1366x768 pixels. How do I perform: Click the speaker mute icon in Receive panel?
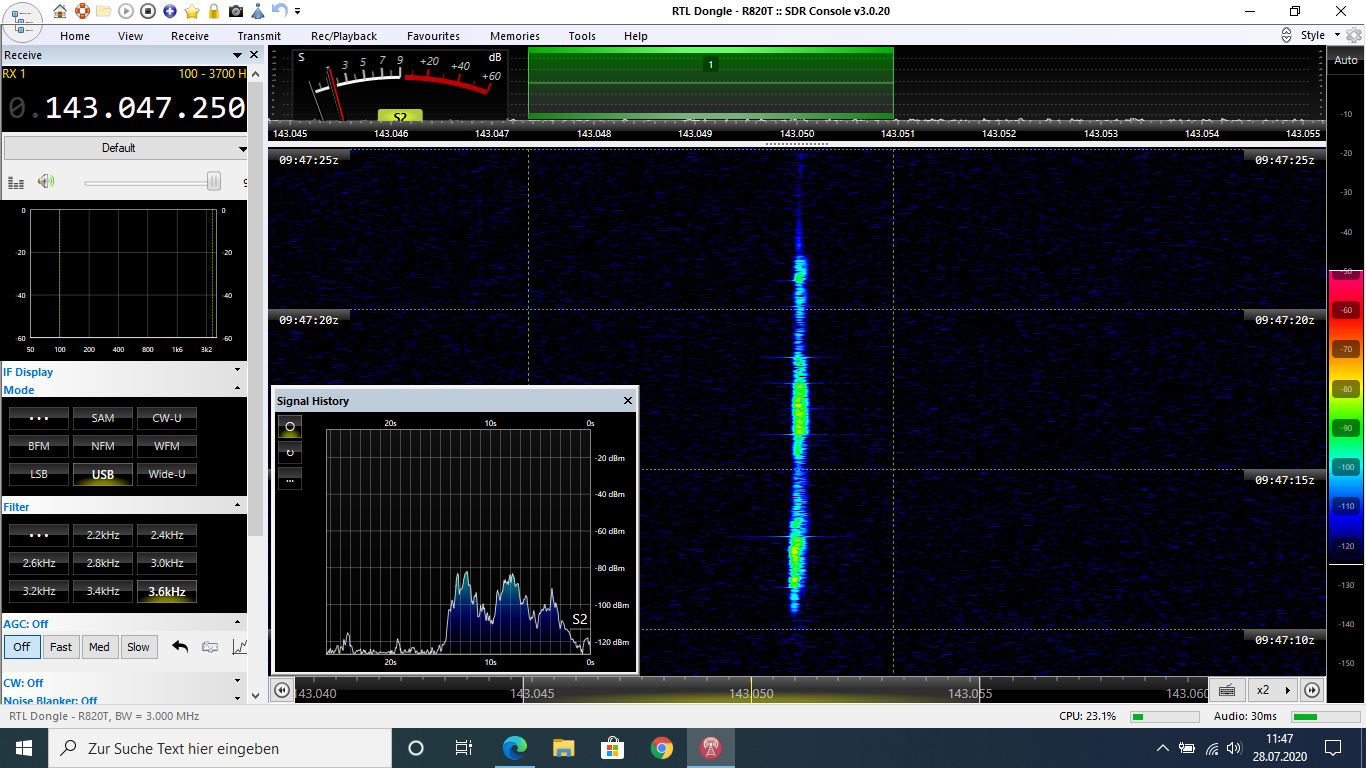[x=45, y=181]
